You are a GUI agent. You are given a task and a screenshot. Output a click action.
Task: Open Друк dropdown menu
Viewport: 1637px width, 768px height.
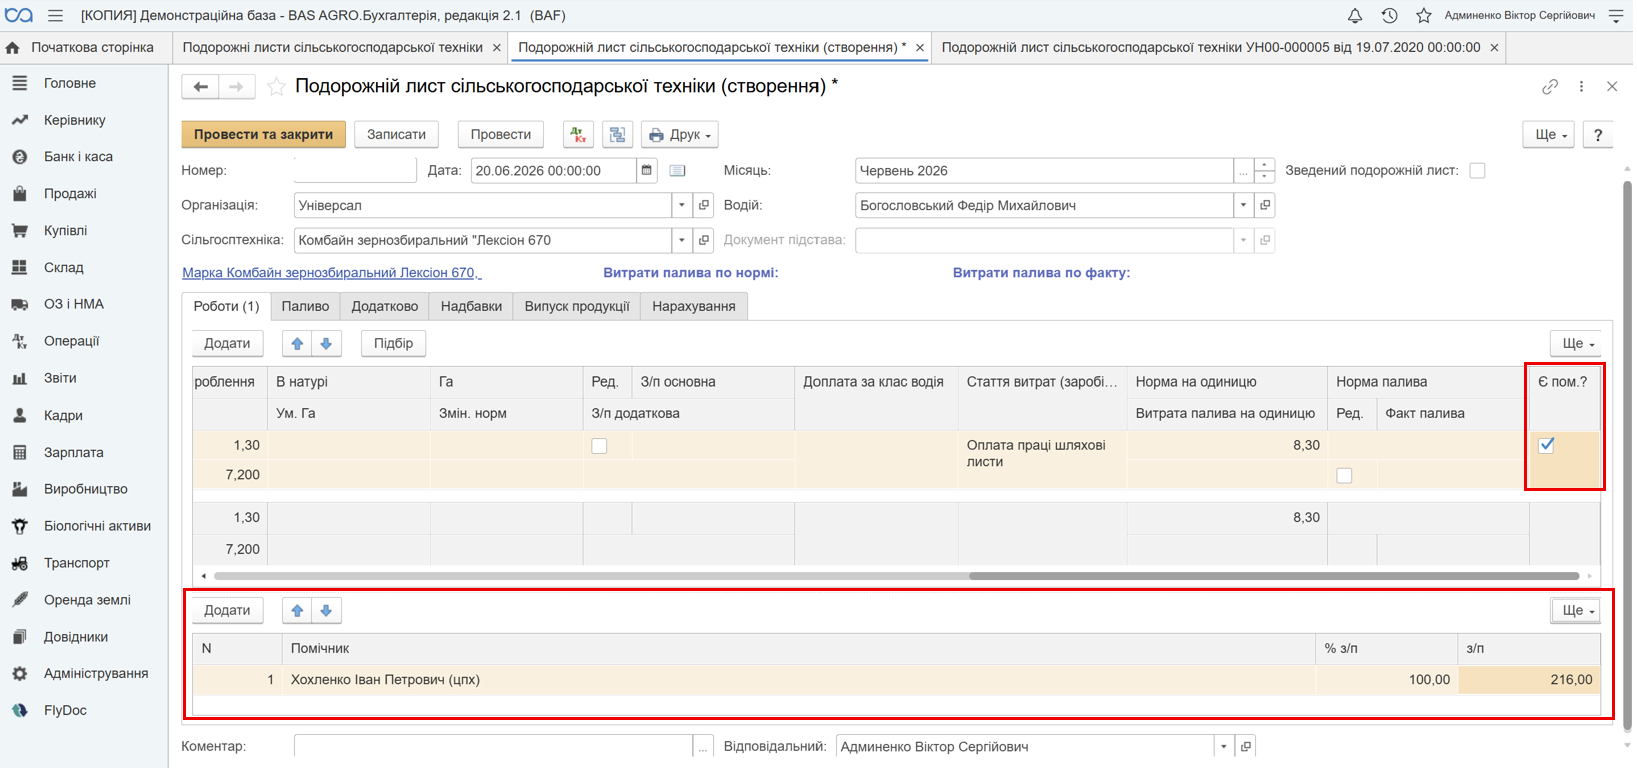[x=680, y=134]
